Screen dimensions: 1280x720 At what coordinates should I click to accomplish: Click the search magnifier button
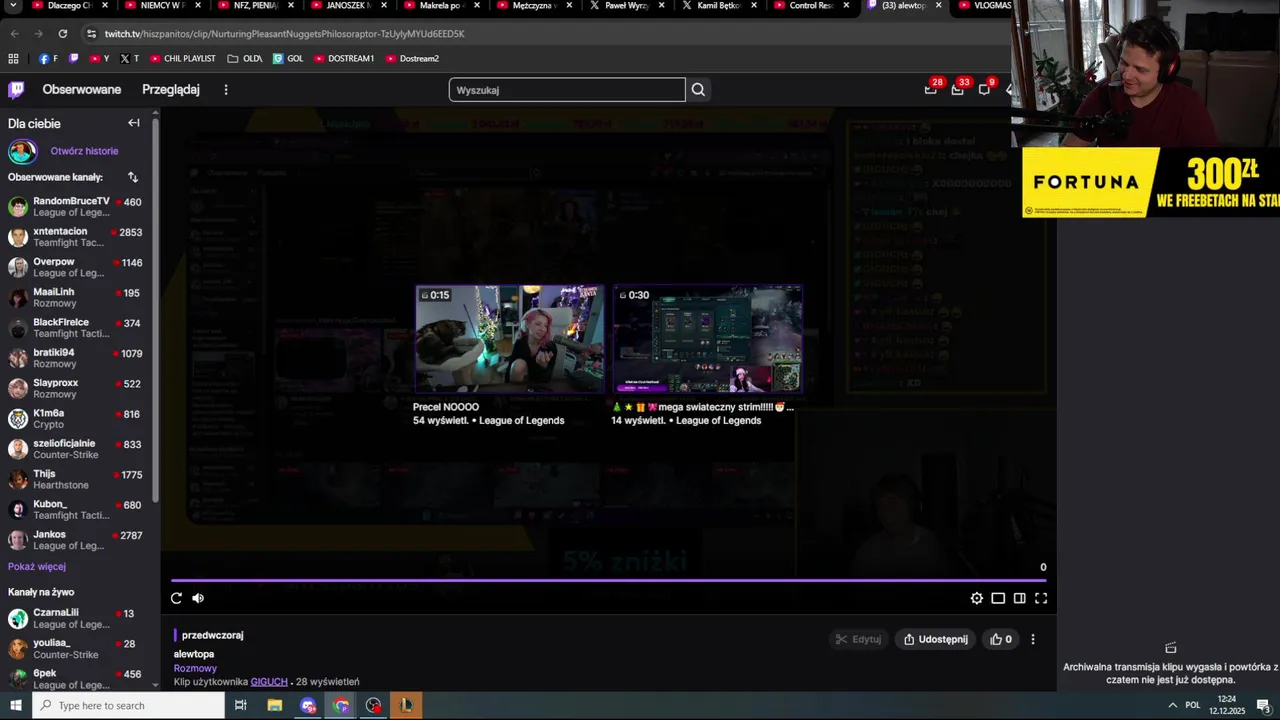(698, 90)
